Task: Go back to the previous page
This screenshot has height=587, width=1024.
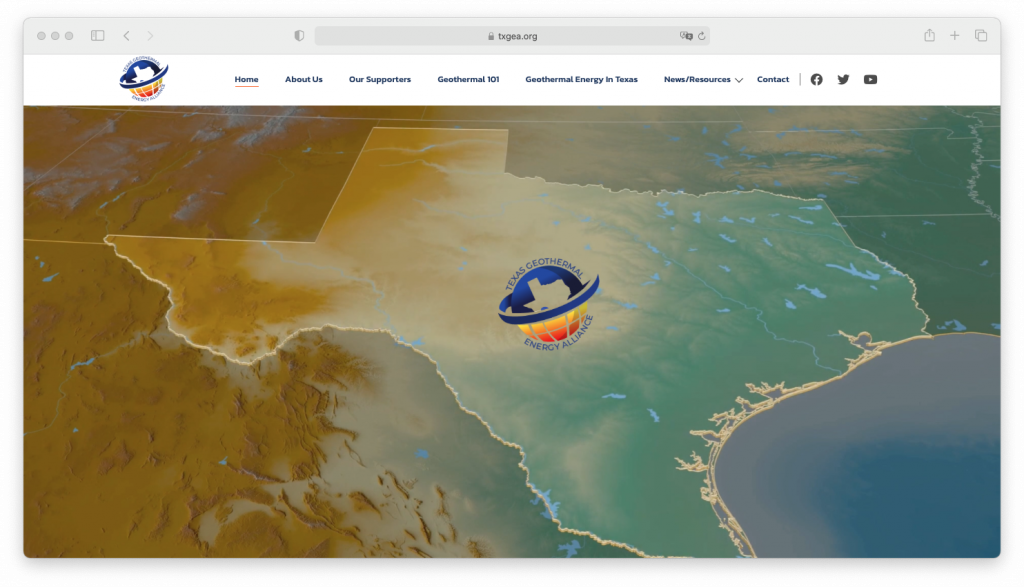Action: (127, 36)
